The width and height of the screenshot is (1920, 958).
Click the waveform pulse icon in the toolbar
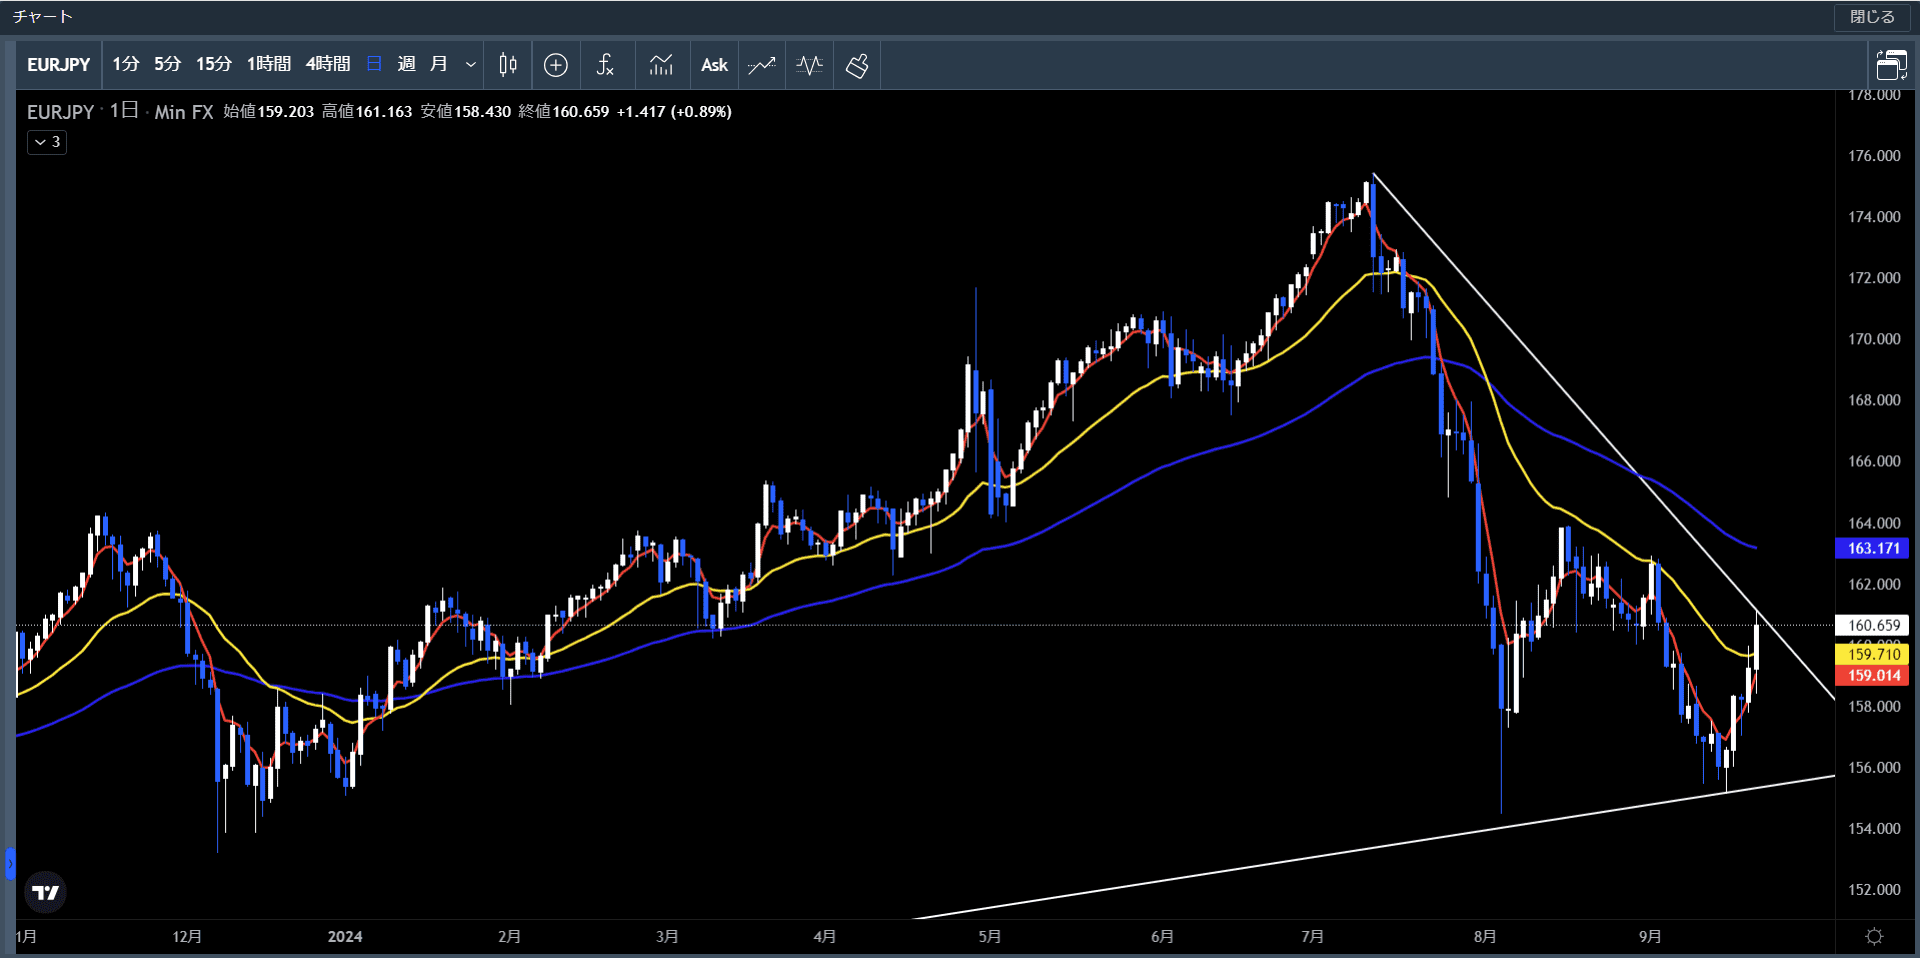pyautogui.click(x=810, y=65)
